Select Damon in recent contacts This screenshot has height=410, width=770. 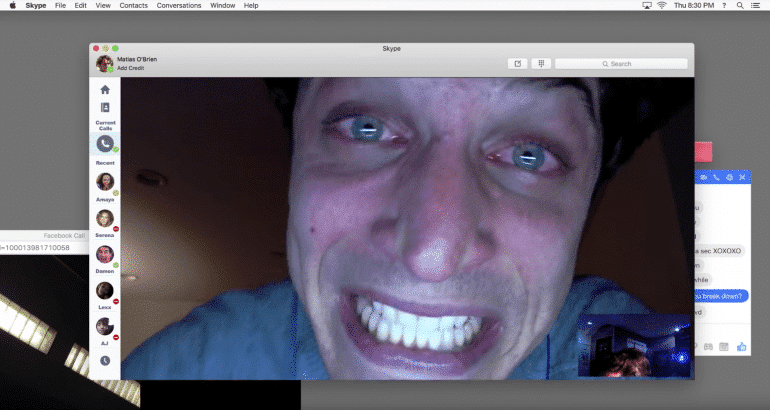(x=105, y=254)
